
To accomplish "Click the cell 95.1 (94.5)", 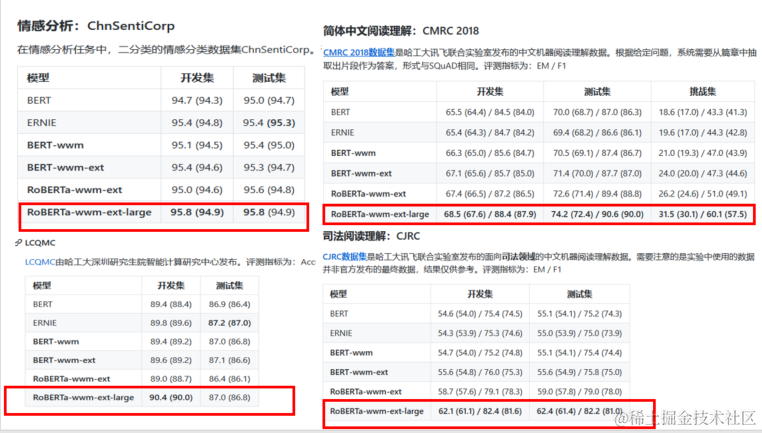I will click(197, 145).
